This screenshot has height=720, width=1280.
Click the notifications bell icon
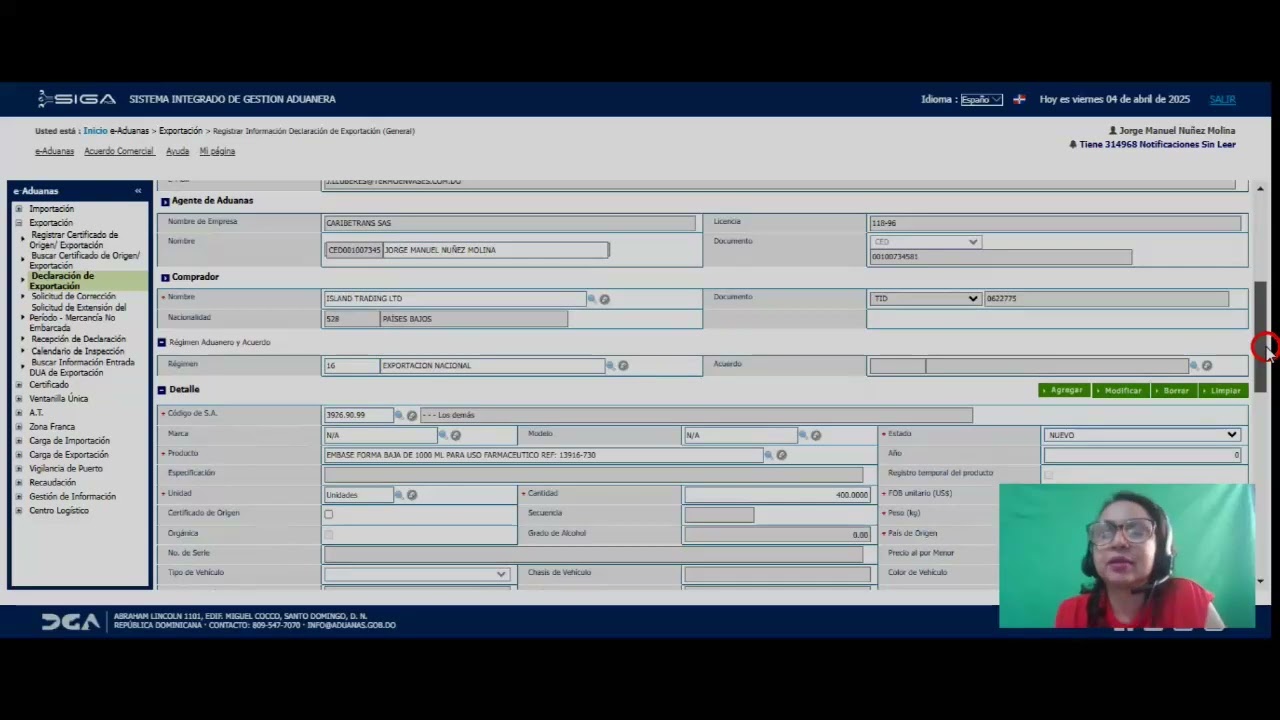tap(1073, 145)
